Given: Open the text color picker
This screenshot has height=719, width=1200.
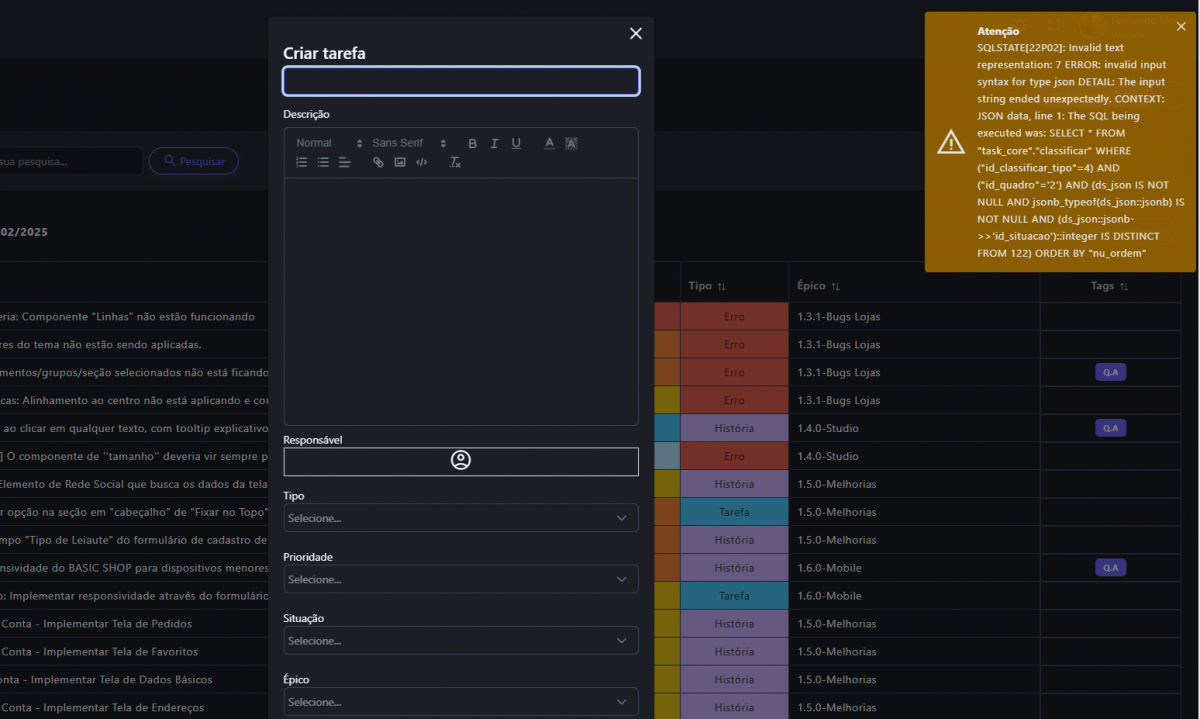Looking at the screenshot, I should pos(549,144).
